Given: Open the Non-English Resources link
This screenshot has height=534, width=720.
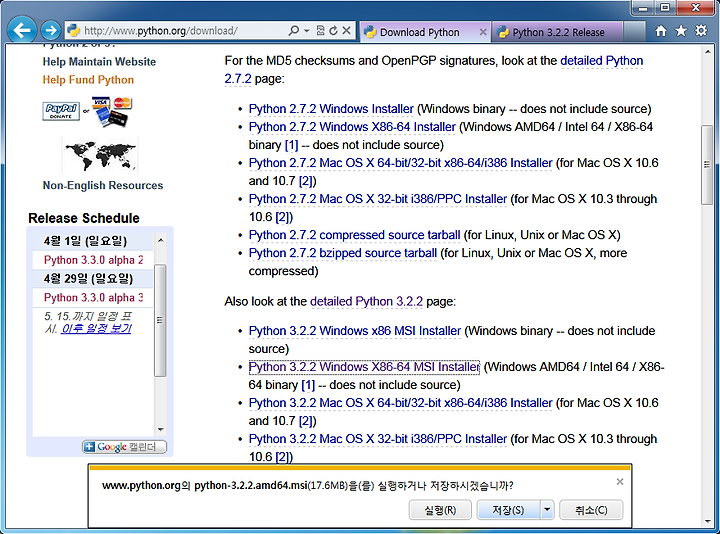Looking at the screenshot, I should pos(103,185).
